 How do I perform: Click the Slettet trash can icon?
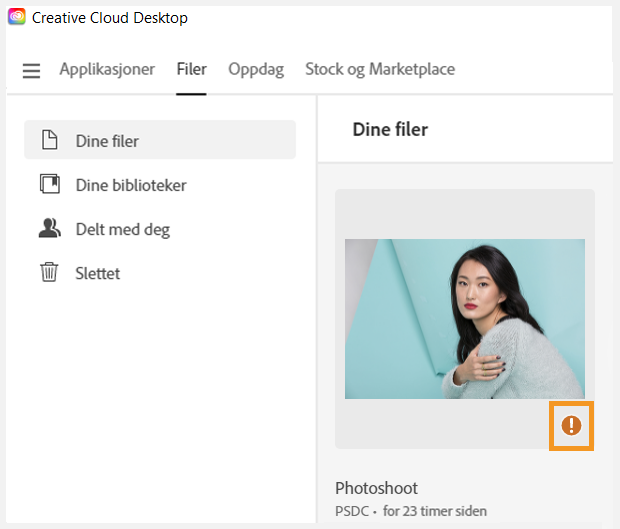(49, 272)
